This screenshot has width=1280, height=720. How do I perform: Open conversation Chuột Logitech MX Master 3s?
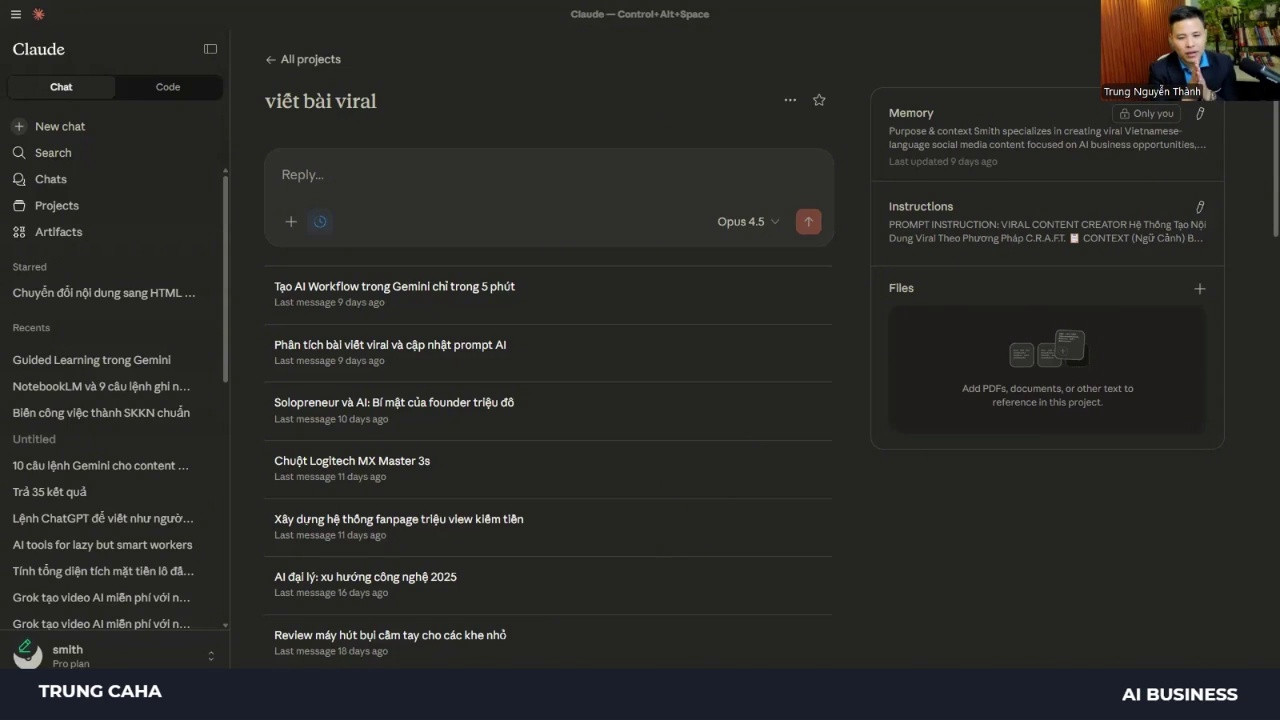click(x=548, y=469)
